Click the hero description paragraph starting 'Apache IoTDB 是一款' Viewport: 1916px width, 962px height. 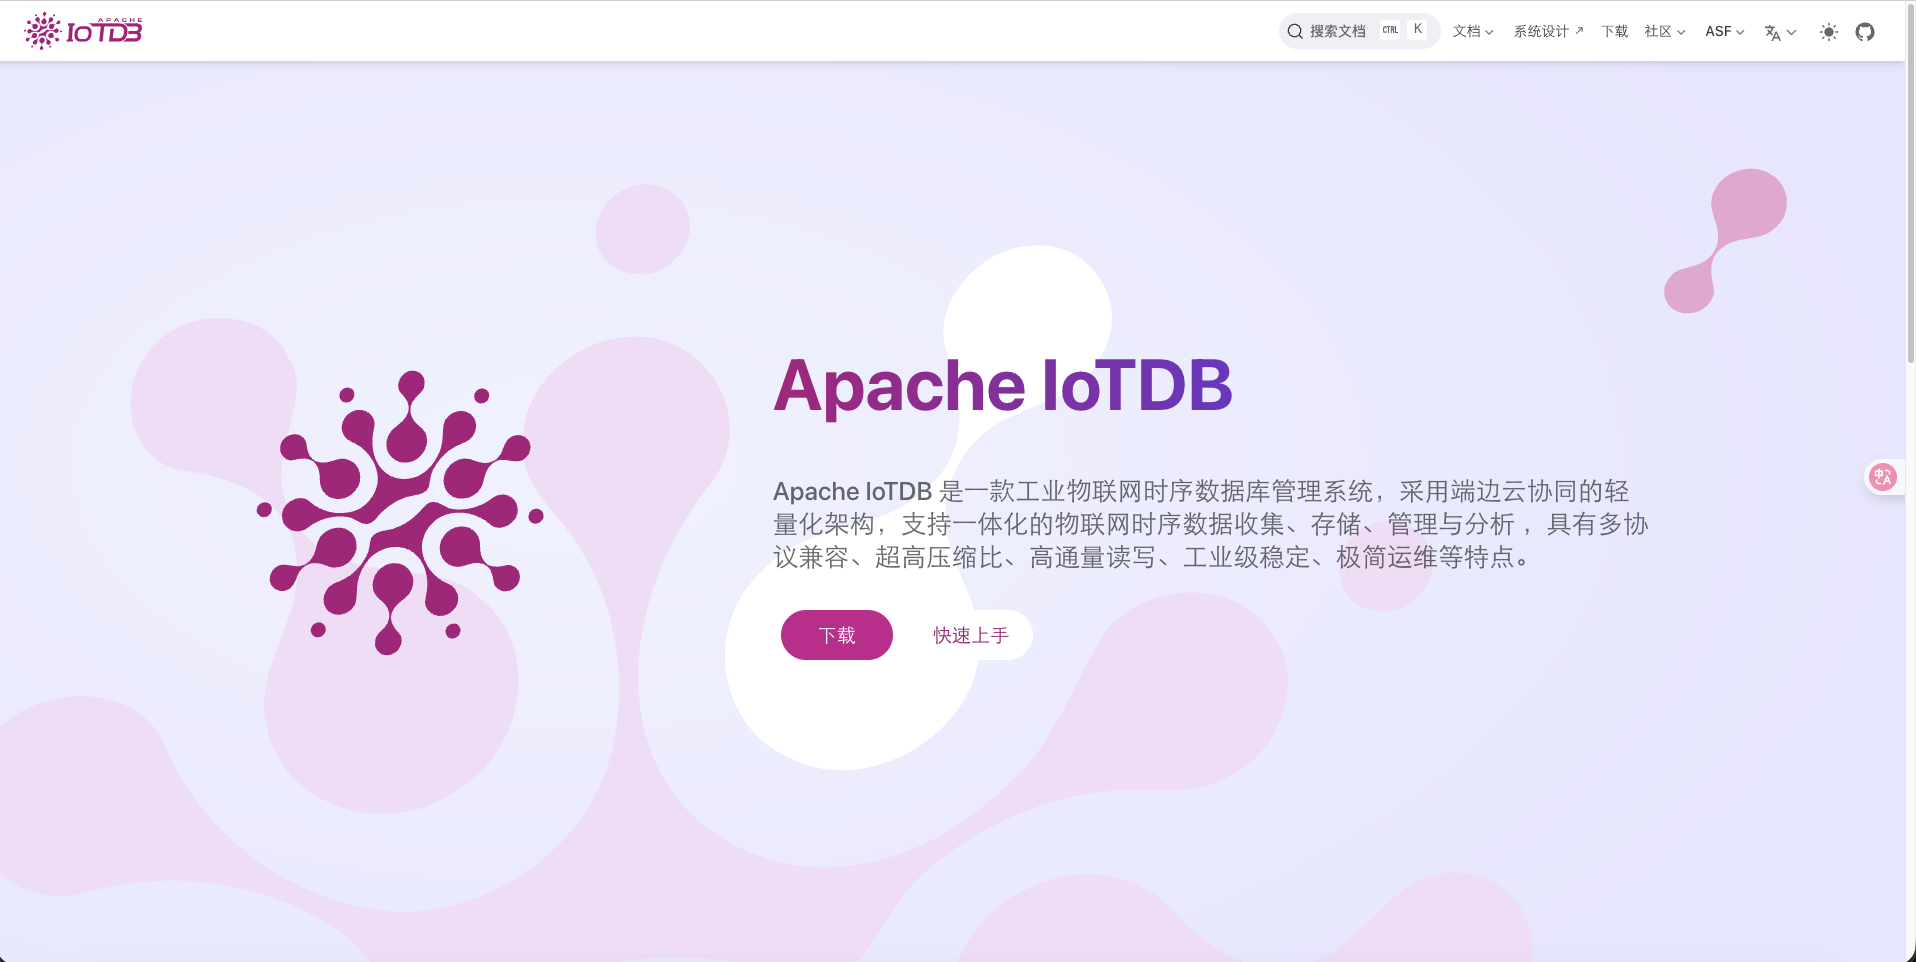pyautogui.click(x=1211, y=524)
